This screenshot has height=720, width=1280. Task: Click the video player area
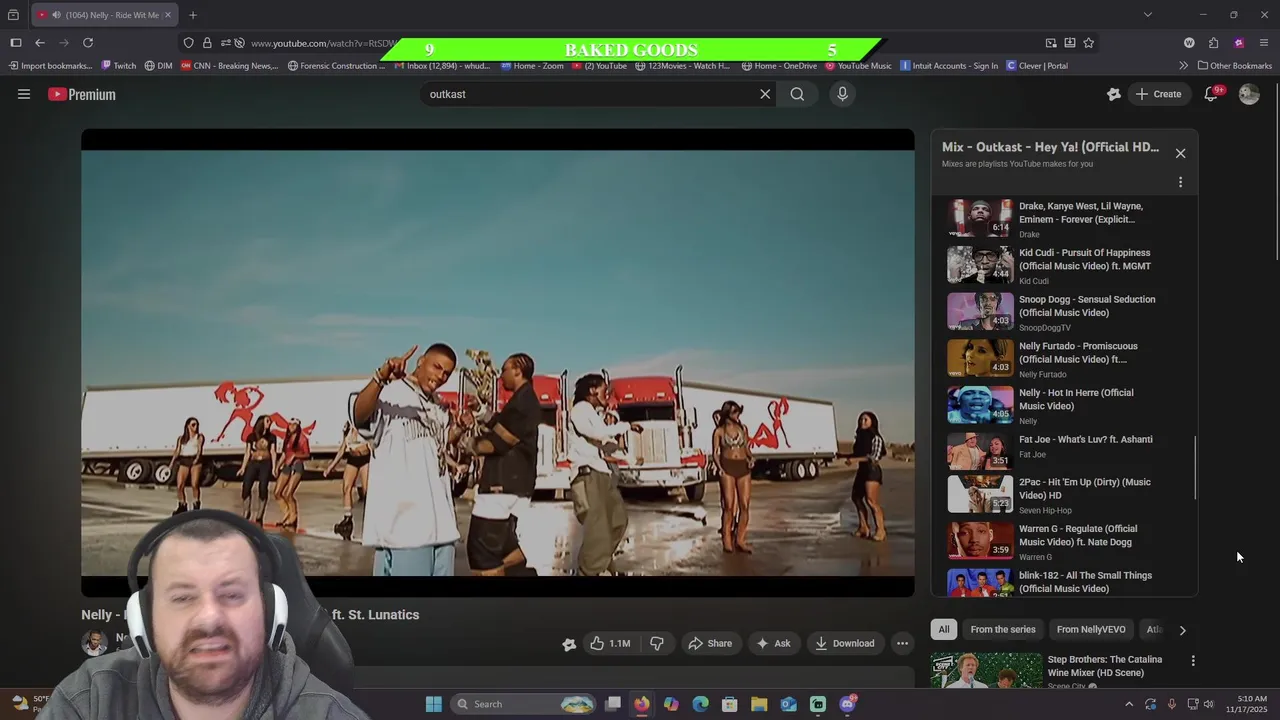(497, 363)
